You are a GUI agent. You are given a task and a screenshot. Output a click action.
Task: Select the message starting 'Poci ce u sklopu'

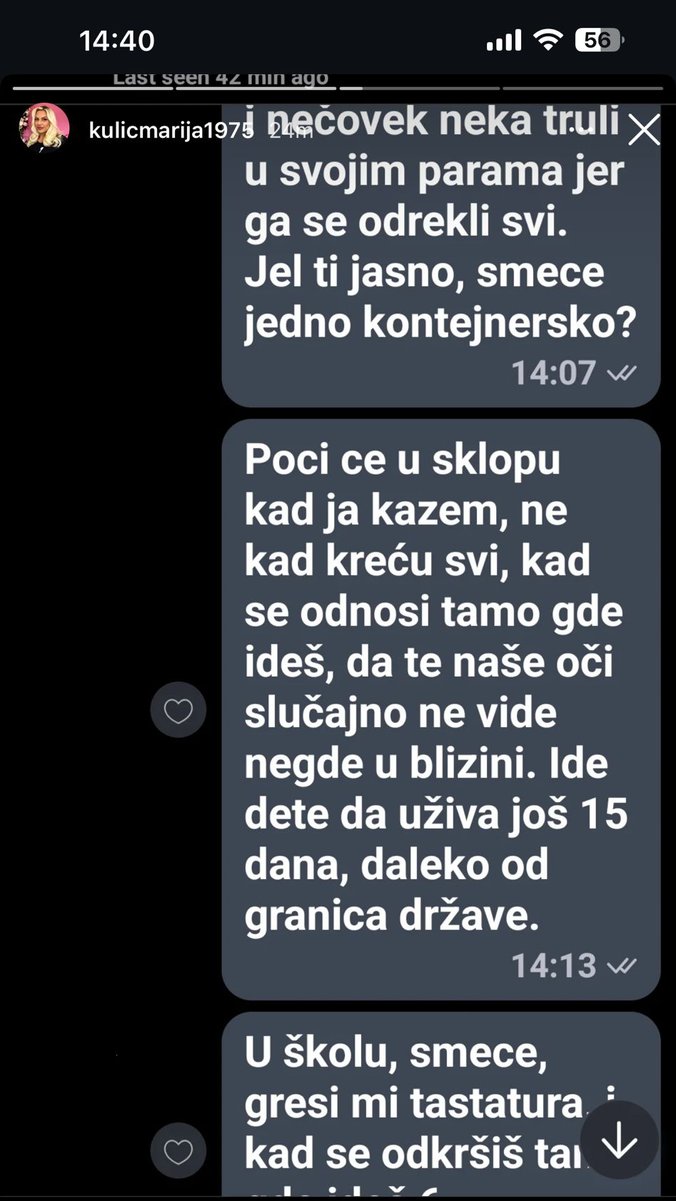(441, 709)
